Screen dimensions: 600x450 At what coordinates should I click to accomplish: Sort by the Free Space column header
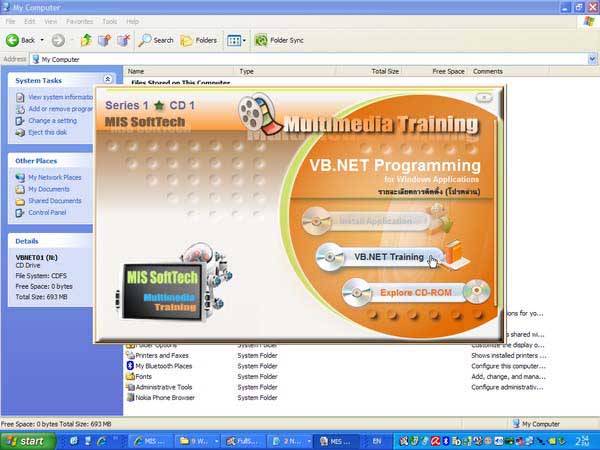pyautogui.click(x=436, y=71)
